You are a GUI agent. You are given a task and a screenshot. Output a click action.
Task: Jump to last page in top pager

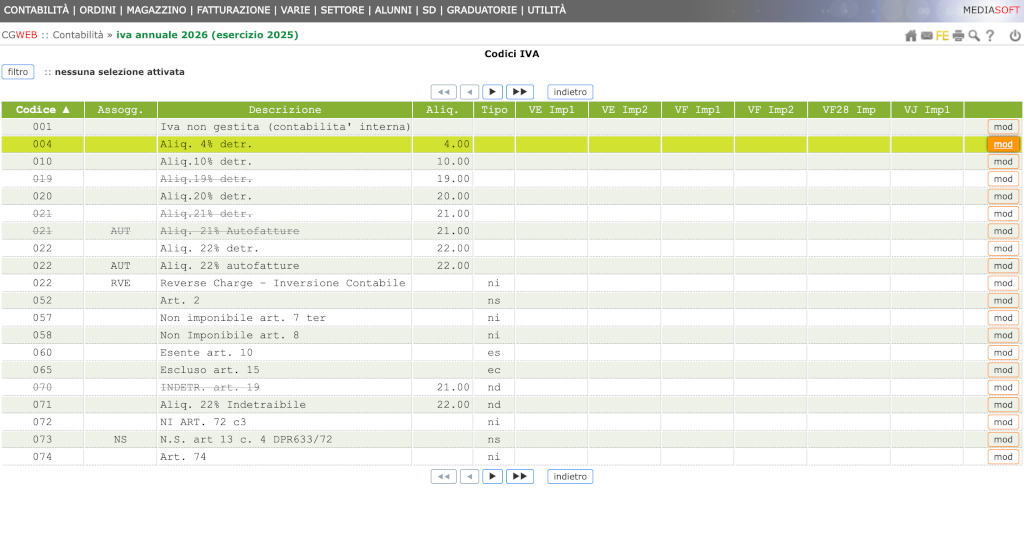pyautogui.click(x=519, y=92)
